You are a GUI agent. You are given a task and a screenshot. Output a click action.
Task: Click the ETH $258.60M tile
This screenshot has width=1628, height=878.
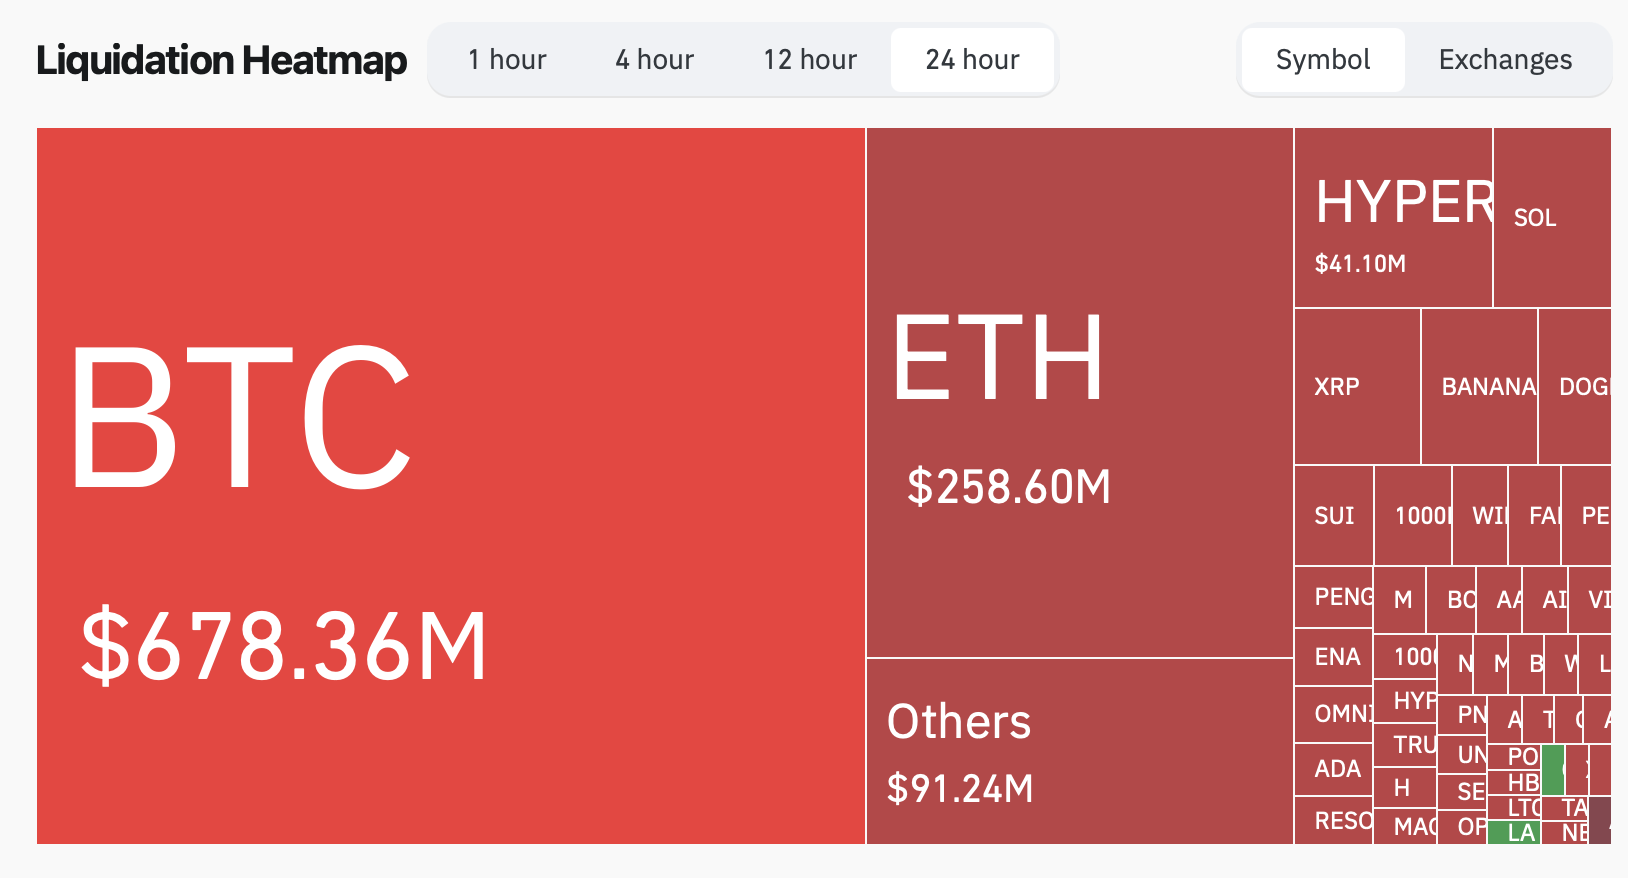coord(1080,392)
